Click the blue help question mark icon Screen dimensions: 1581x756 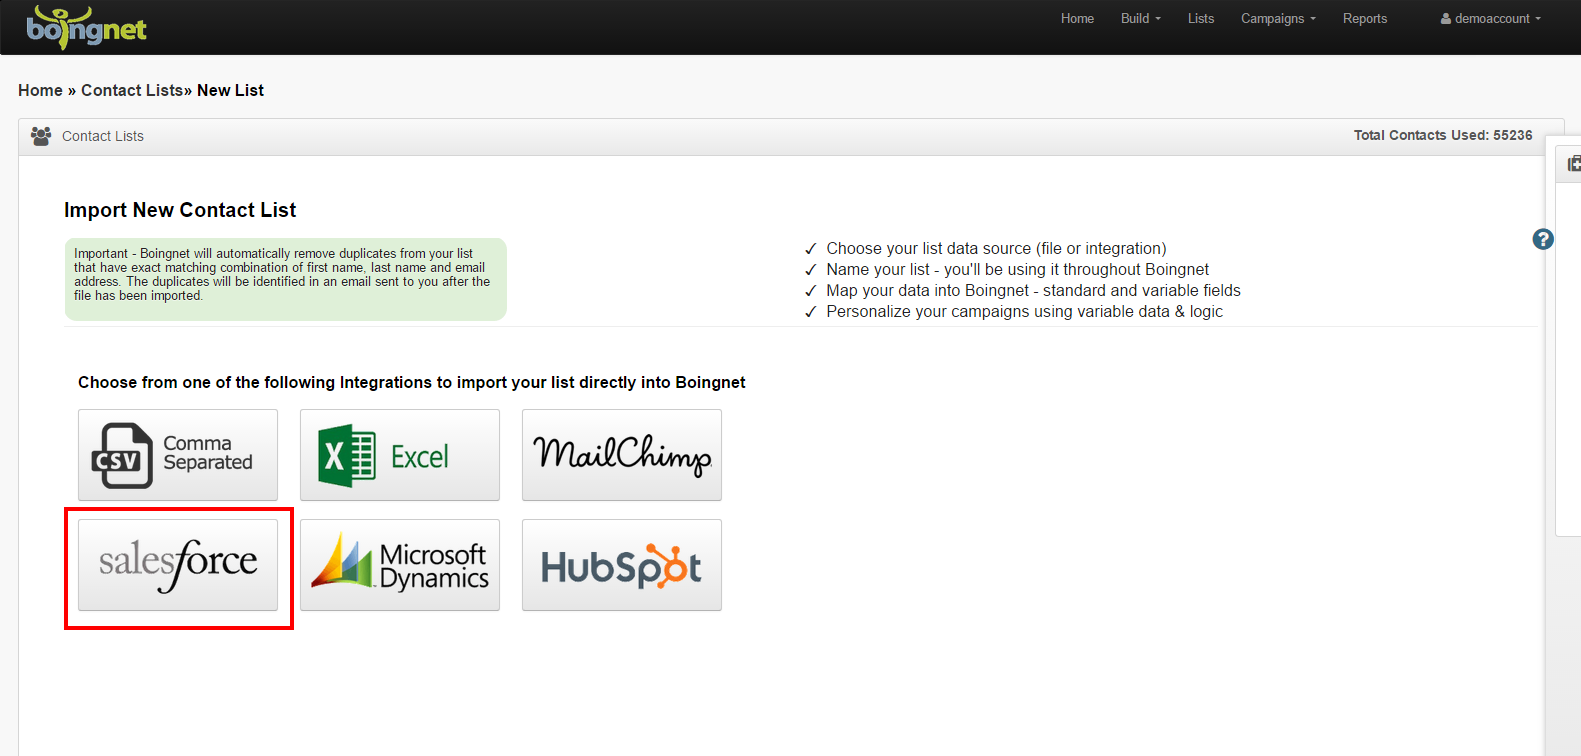coord(1543,239)
